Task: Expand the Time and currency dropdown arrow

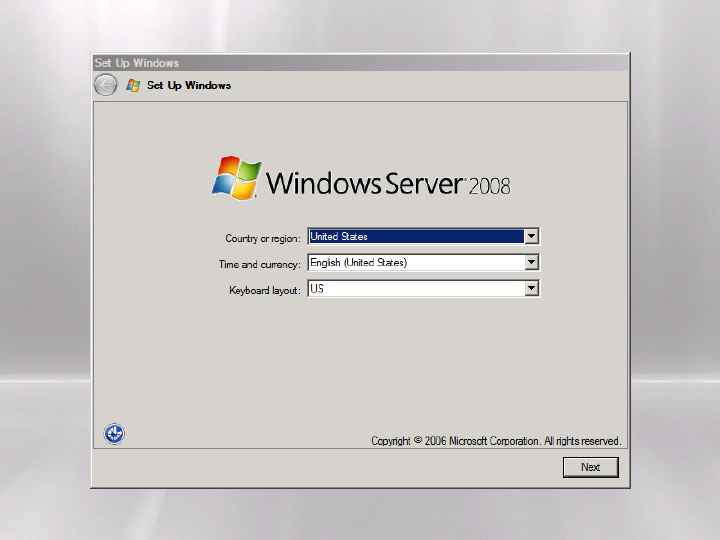Action: click(x=531, y=262)
